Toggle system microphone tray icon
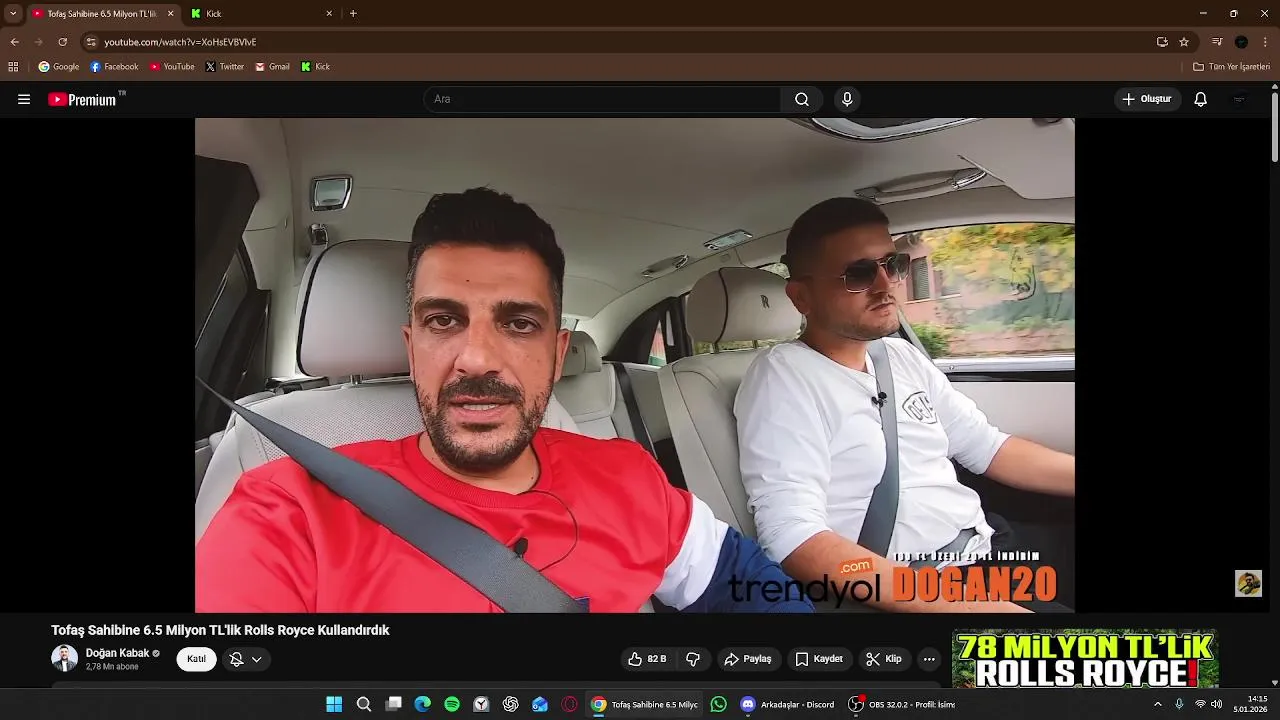This screenshot has height=720, width=1280. click(x=1179, y=704)
